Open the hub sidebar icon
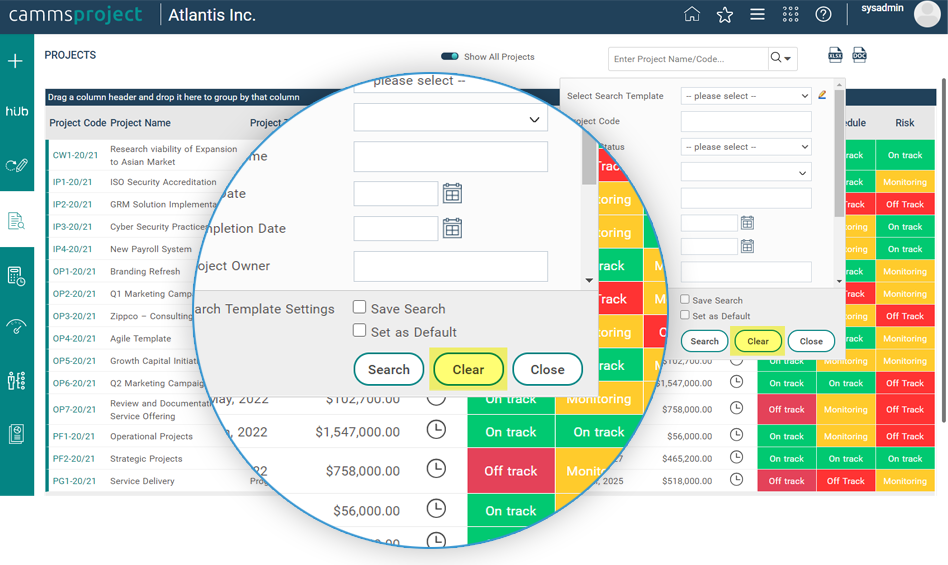 16,111
